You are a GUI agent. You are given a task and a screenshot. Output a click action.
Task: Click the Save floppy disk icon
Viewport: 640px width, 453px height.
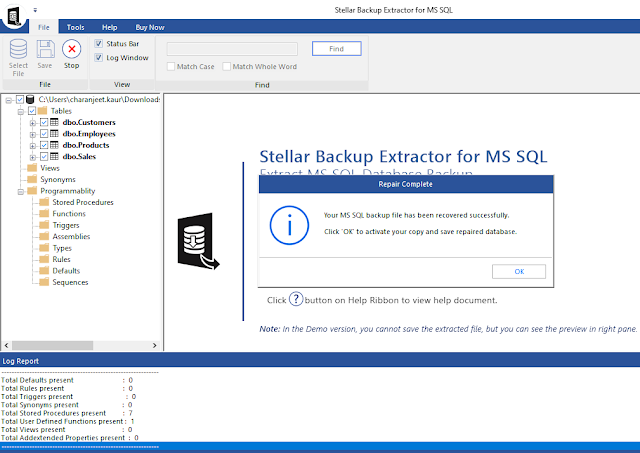pyautogui.click(x=45, y=49)
